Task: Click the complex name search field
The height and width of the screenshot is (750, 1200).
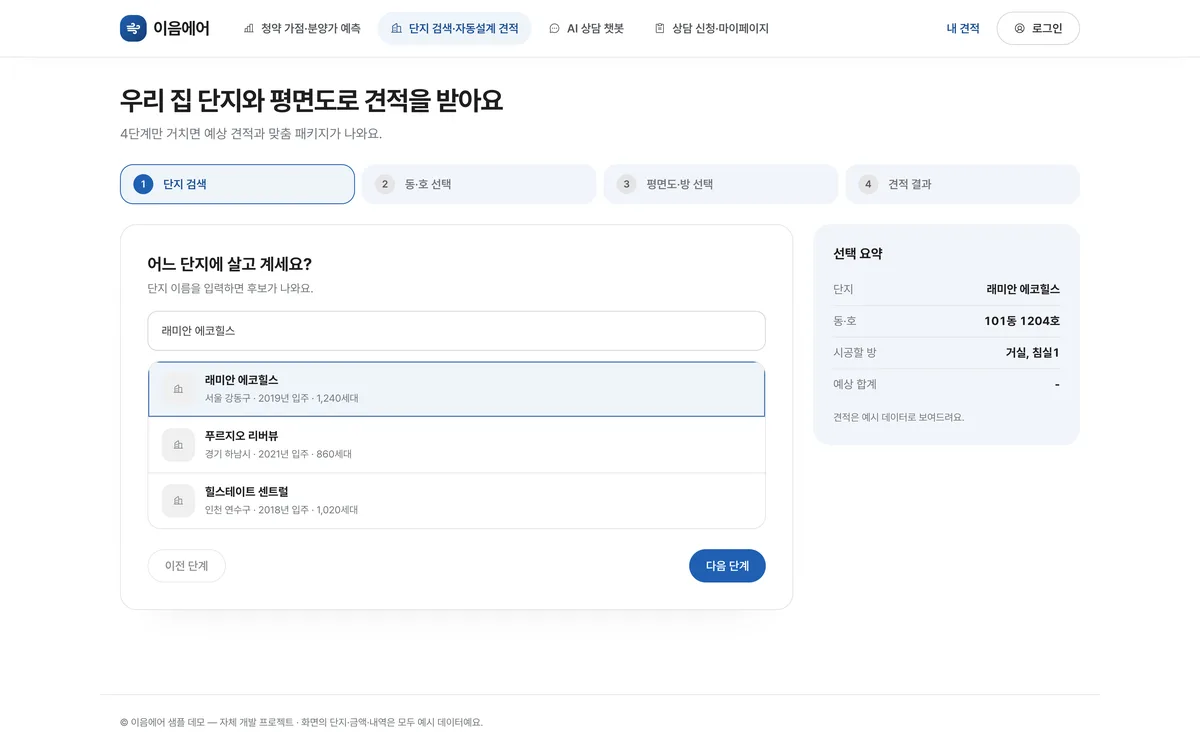Action: pos(456,330)
